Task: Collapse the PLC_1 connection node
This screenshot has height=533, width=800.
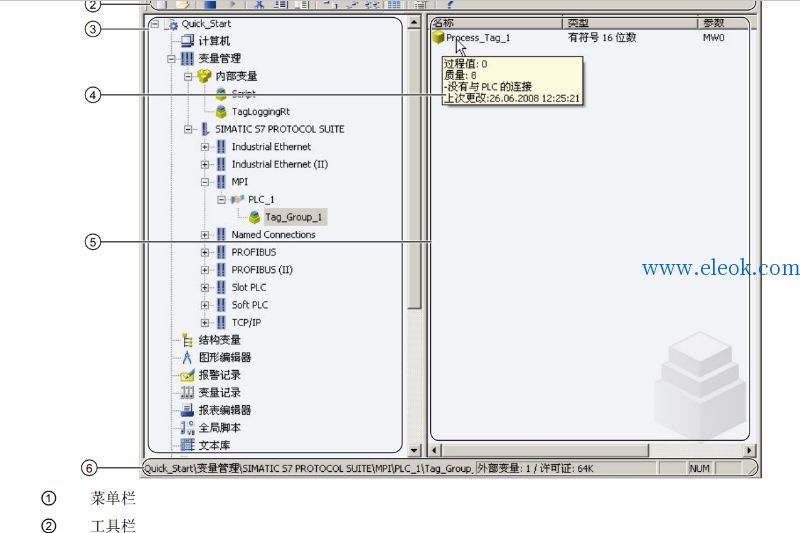Action: click(x=221, y=199)
